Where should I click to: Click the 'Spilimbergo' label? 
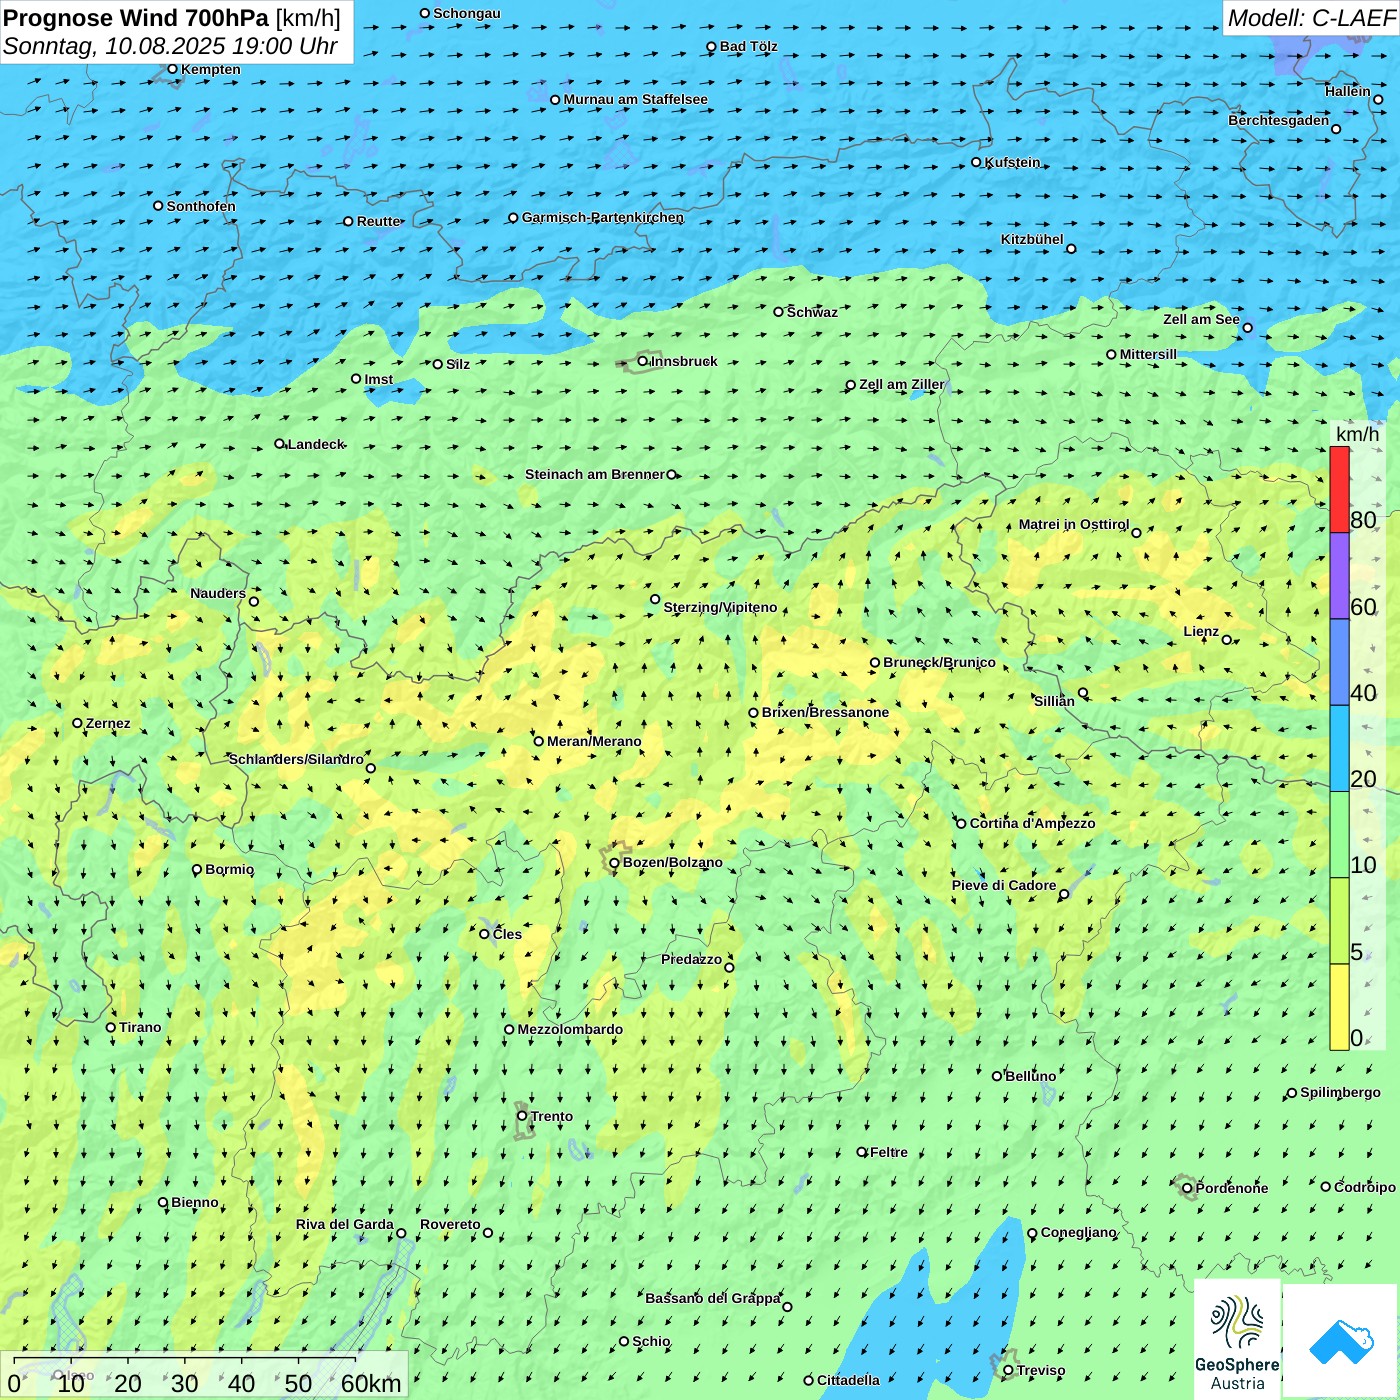point(1340,1092)
